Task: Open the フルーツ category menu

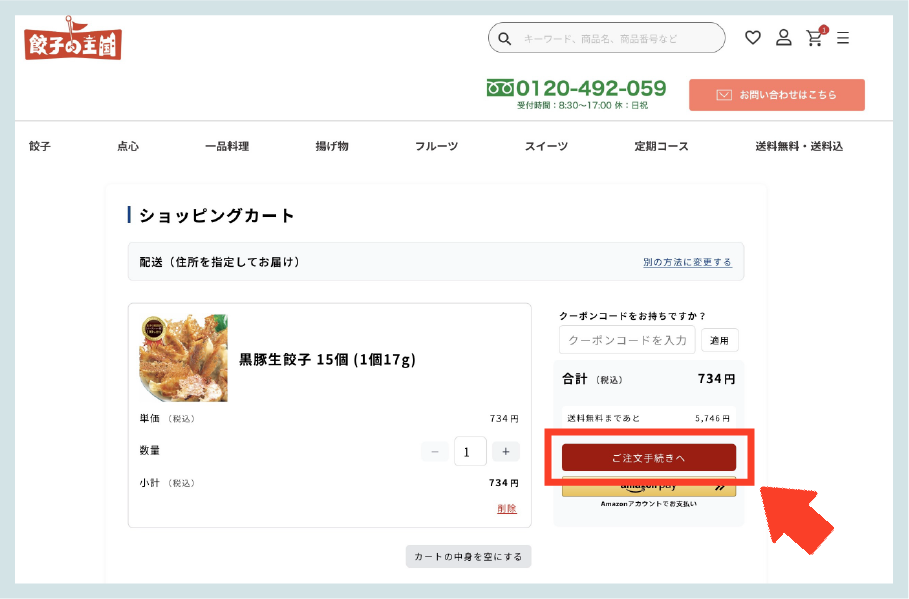Action: click(437, 146)
